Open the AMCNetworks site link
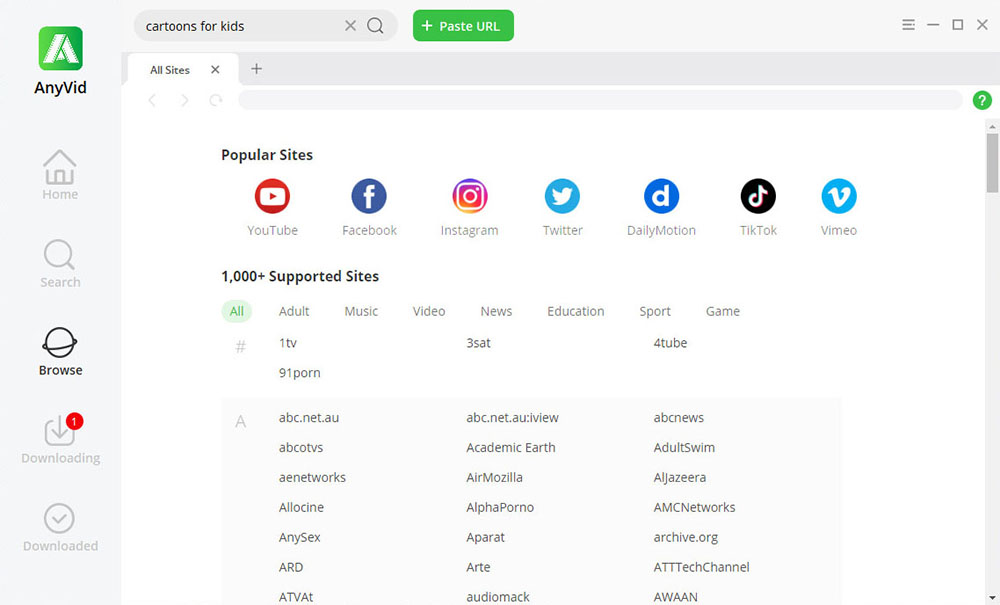The height and width of the screenshot is (605, 1000). click(x=695, y=507)
